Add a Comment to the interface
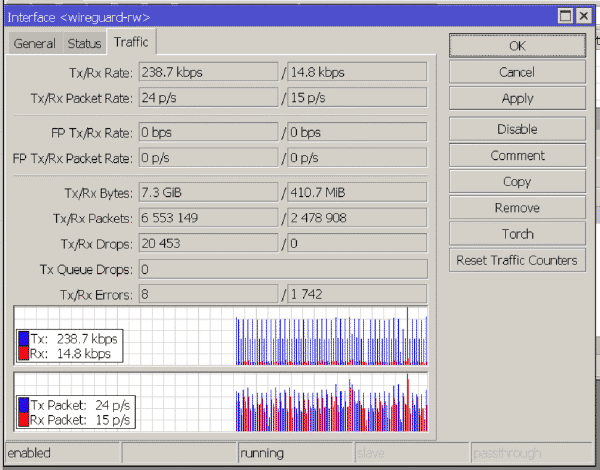600x470 pixels. tap(517, 155)
